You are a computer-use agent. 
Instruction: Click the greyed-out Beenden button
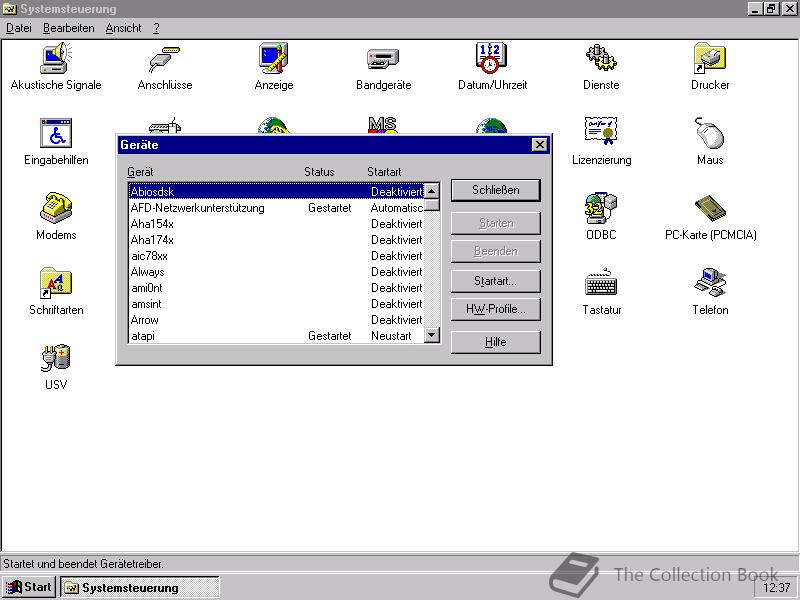495,252
